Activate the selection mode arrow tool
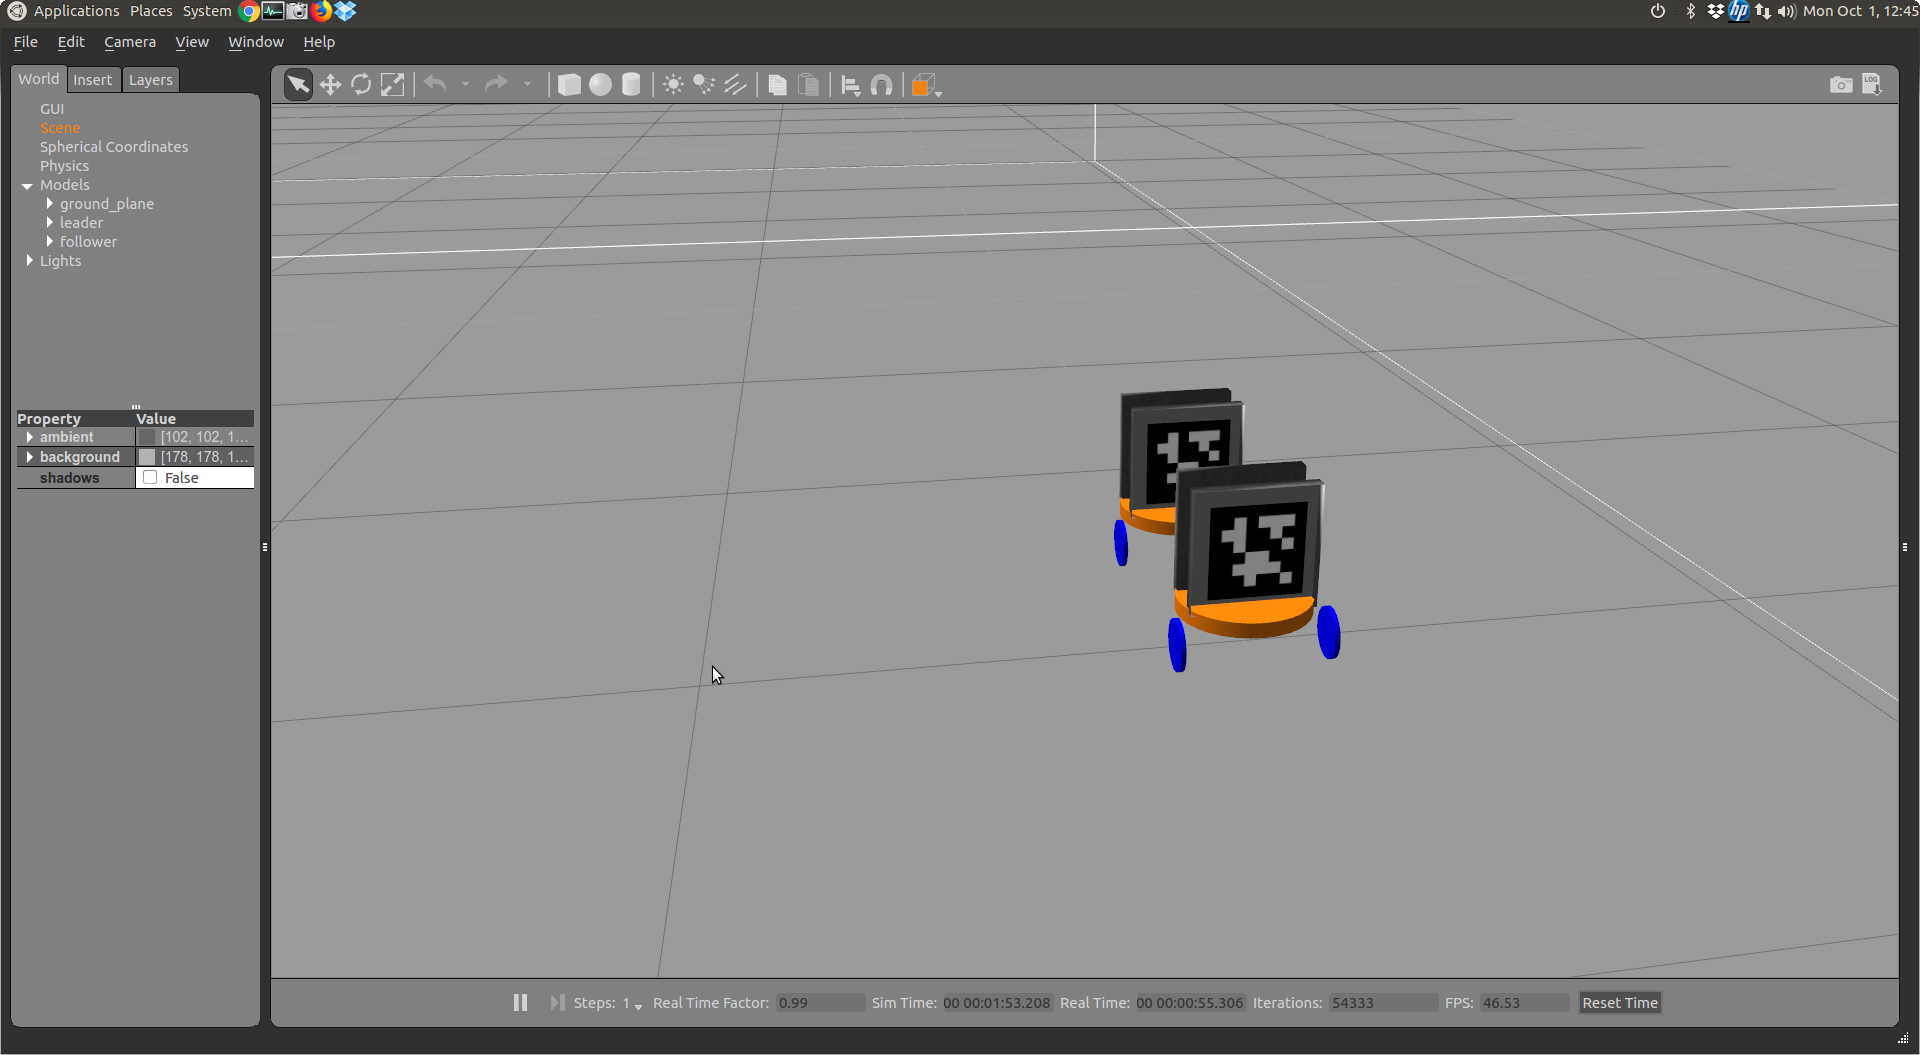Image resolution: width=1920 pixels, height=1055 pixels. [298, 85]
